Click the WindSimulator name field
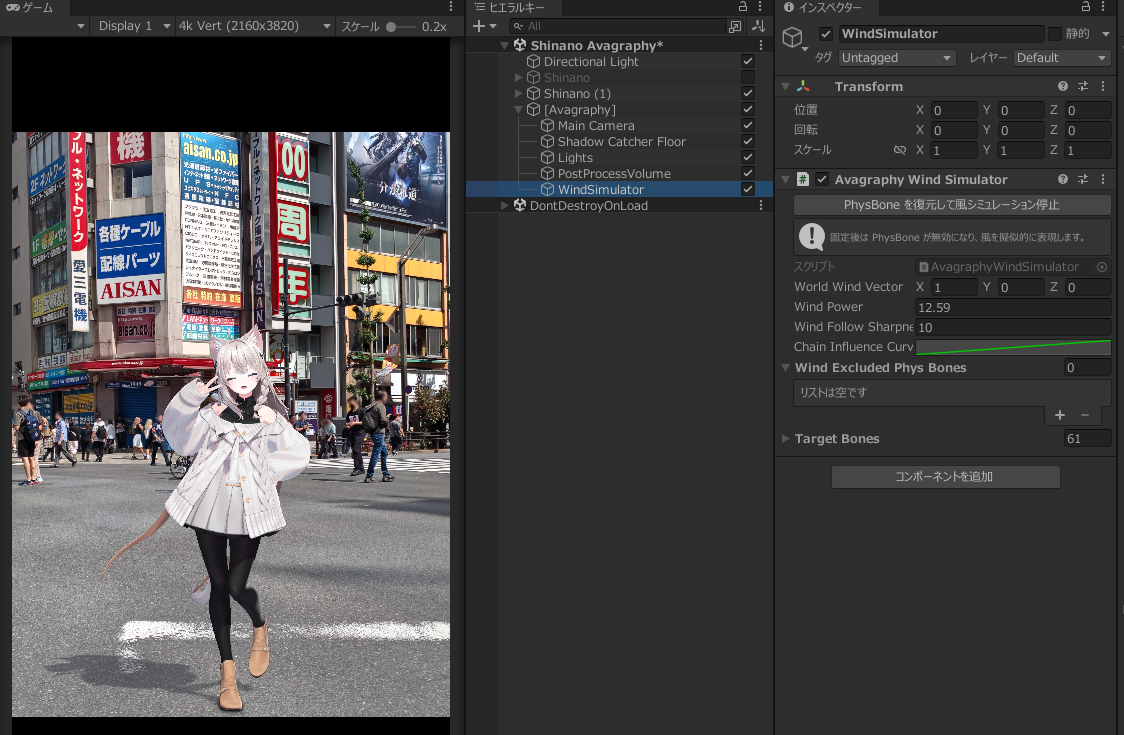 pyautogui.click(x=941, y=34)
